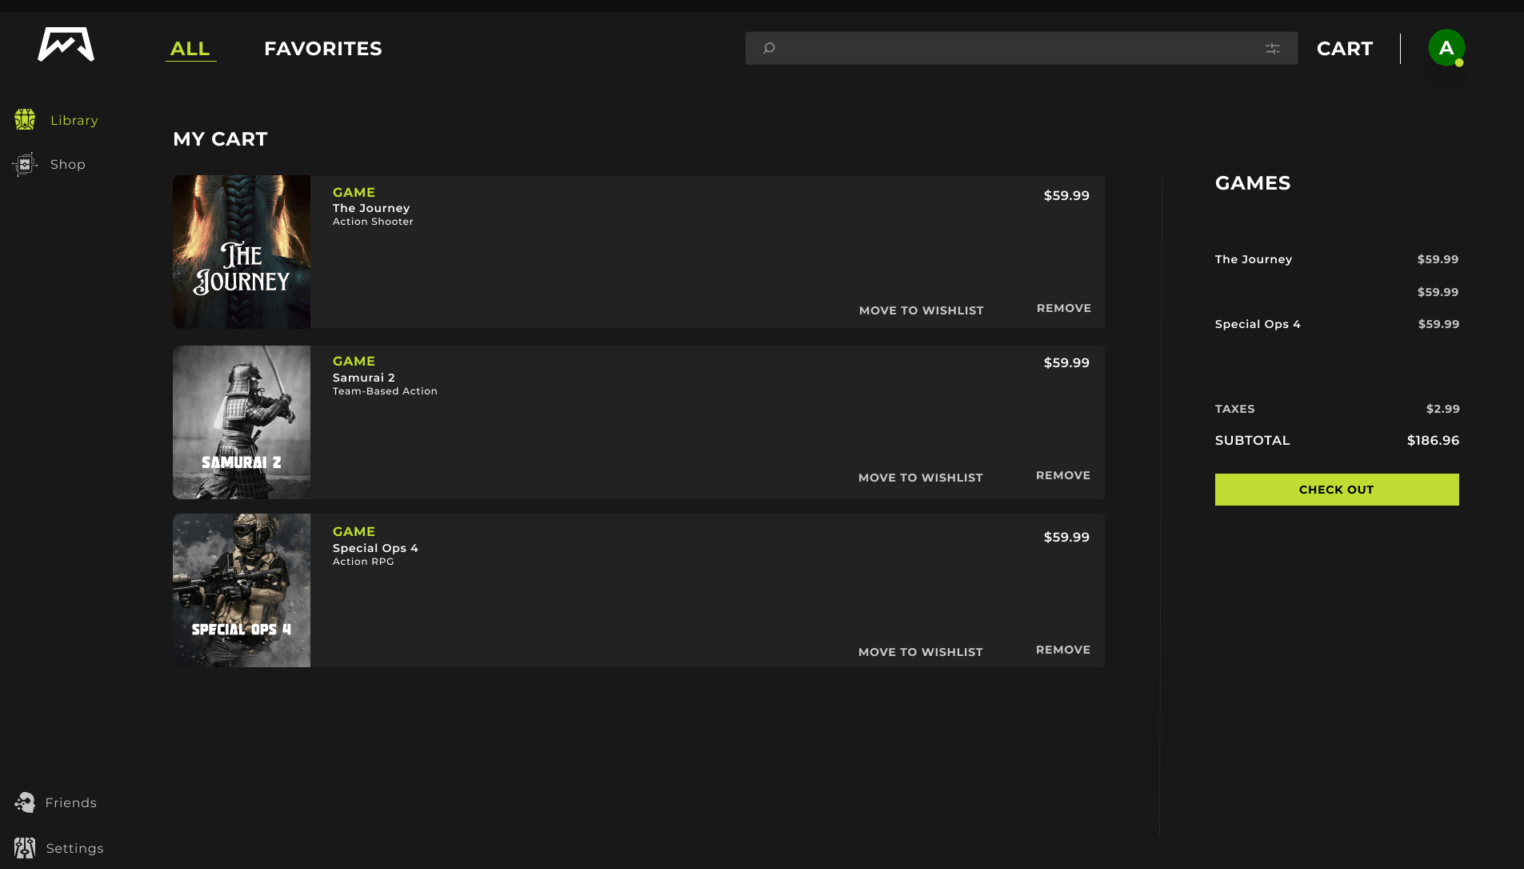Move The Journey to wishlist

click(x=921, y=310)
